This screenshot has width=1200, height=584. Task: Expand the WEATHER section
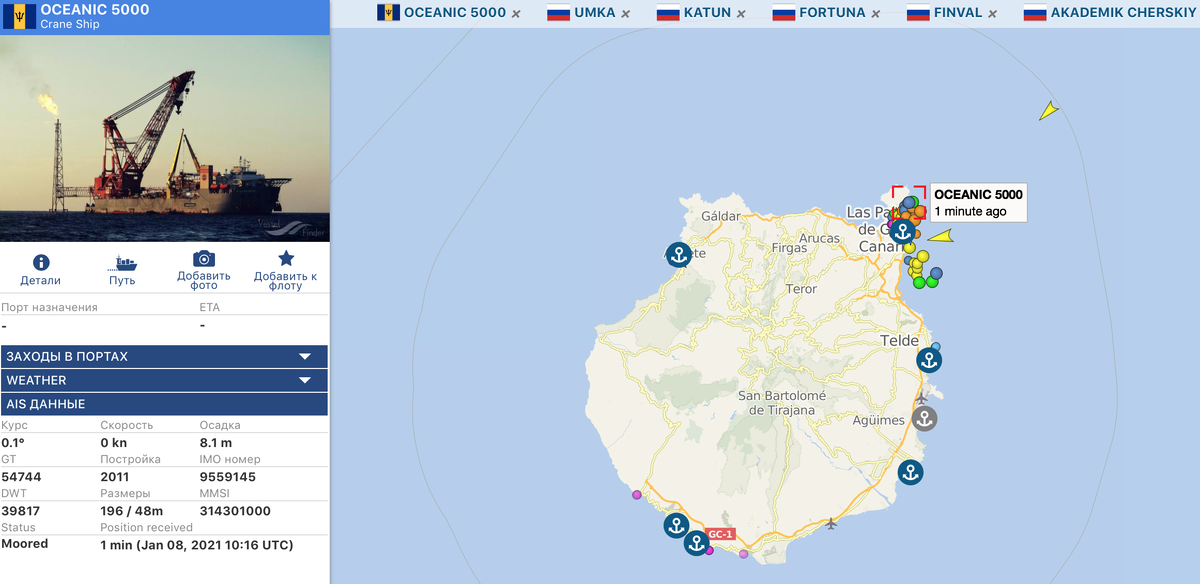click(165, 380)
